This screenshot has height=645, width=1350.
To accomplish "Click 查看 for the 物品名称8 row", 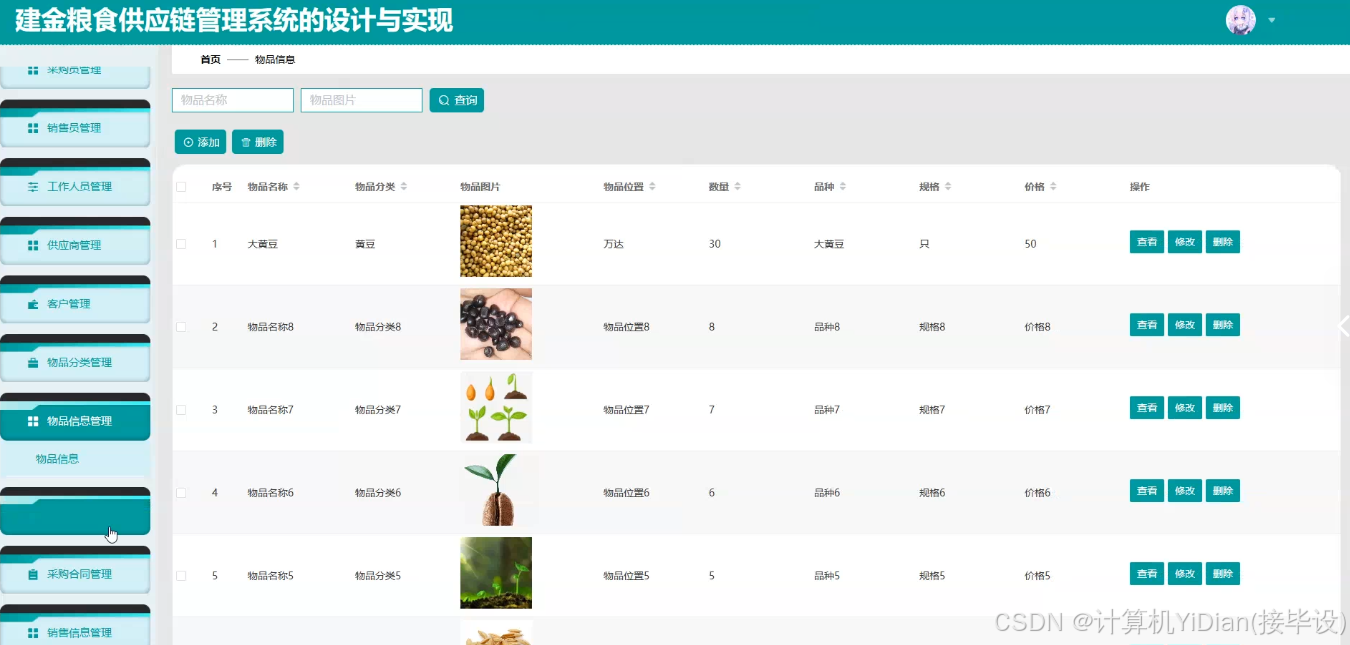I will (x=1147, y=325).
